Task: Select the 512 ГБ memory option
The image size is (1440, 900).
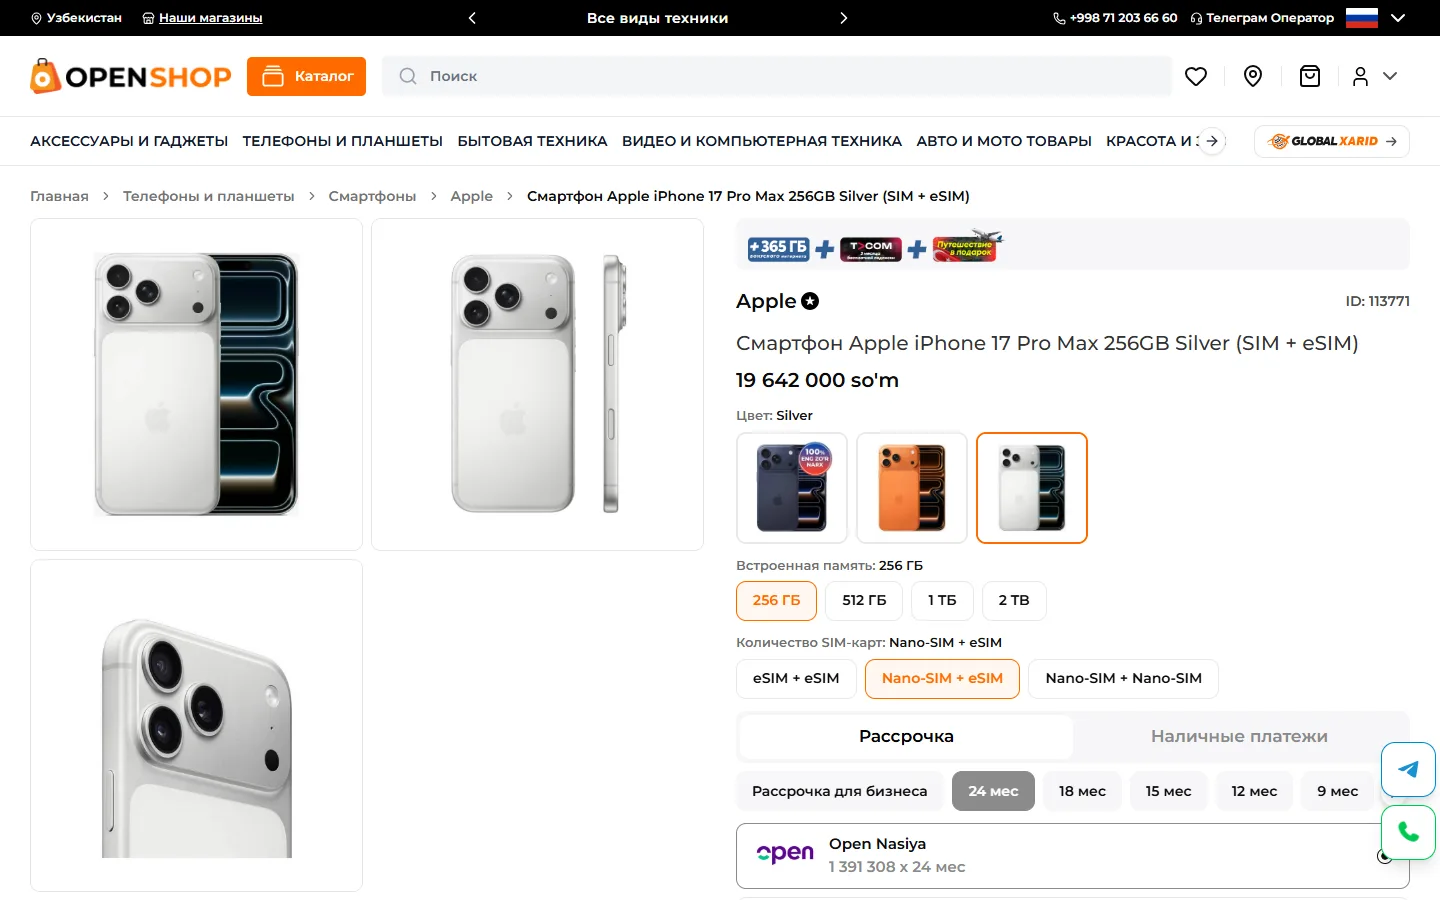Action: [x=864, y=600]
